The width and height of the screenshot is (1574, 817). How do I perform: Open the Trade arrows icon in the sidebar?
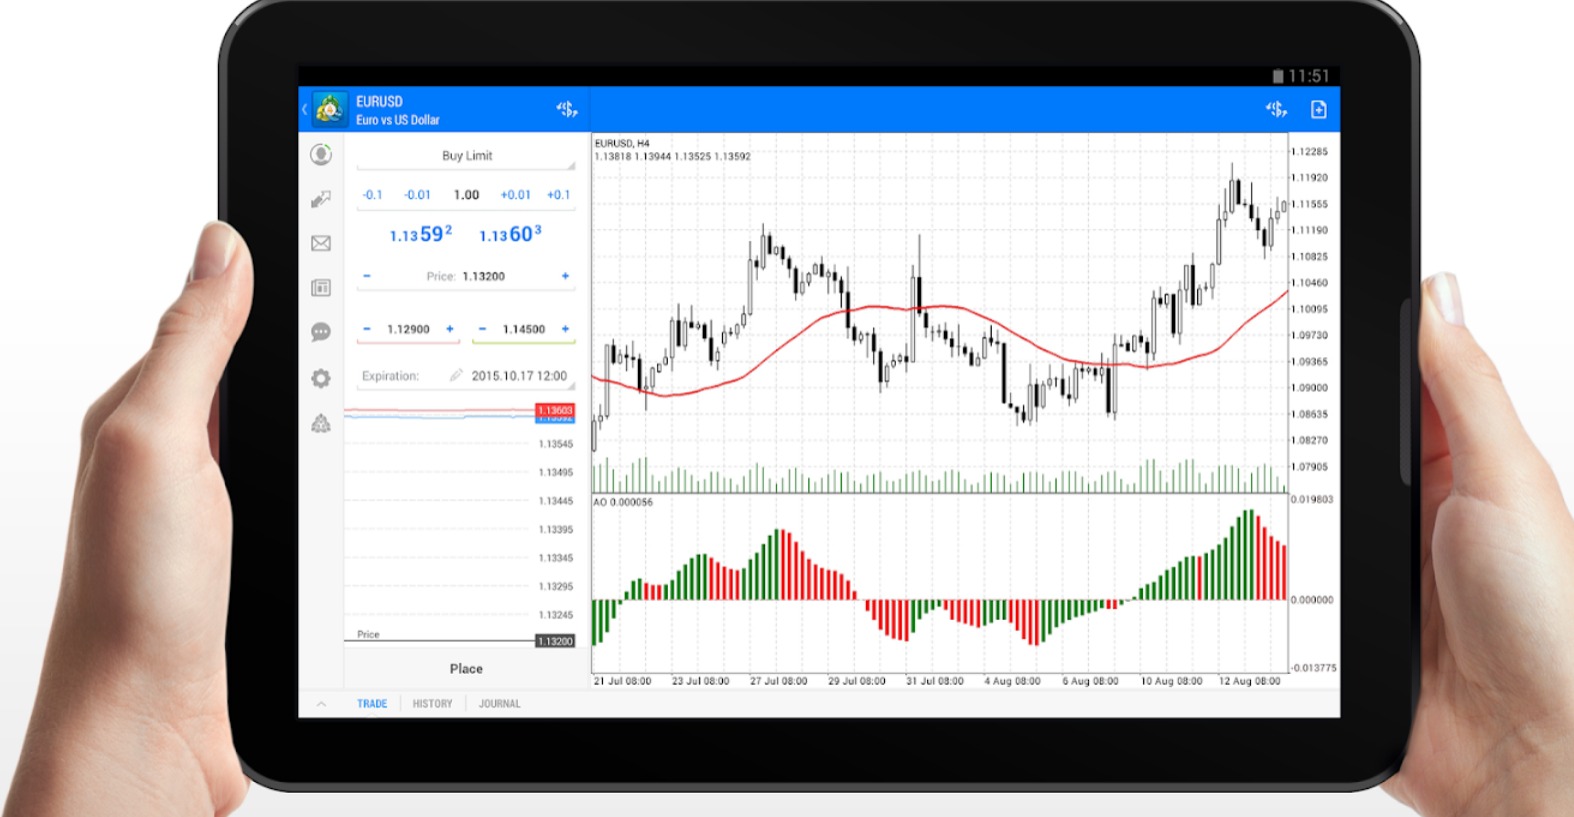tap(320, 199)
